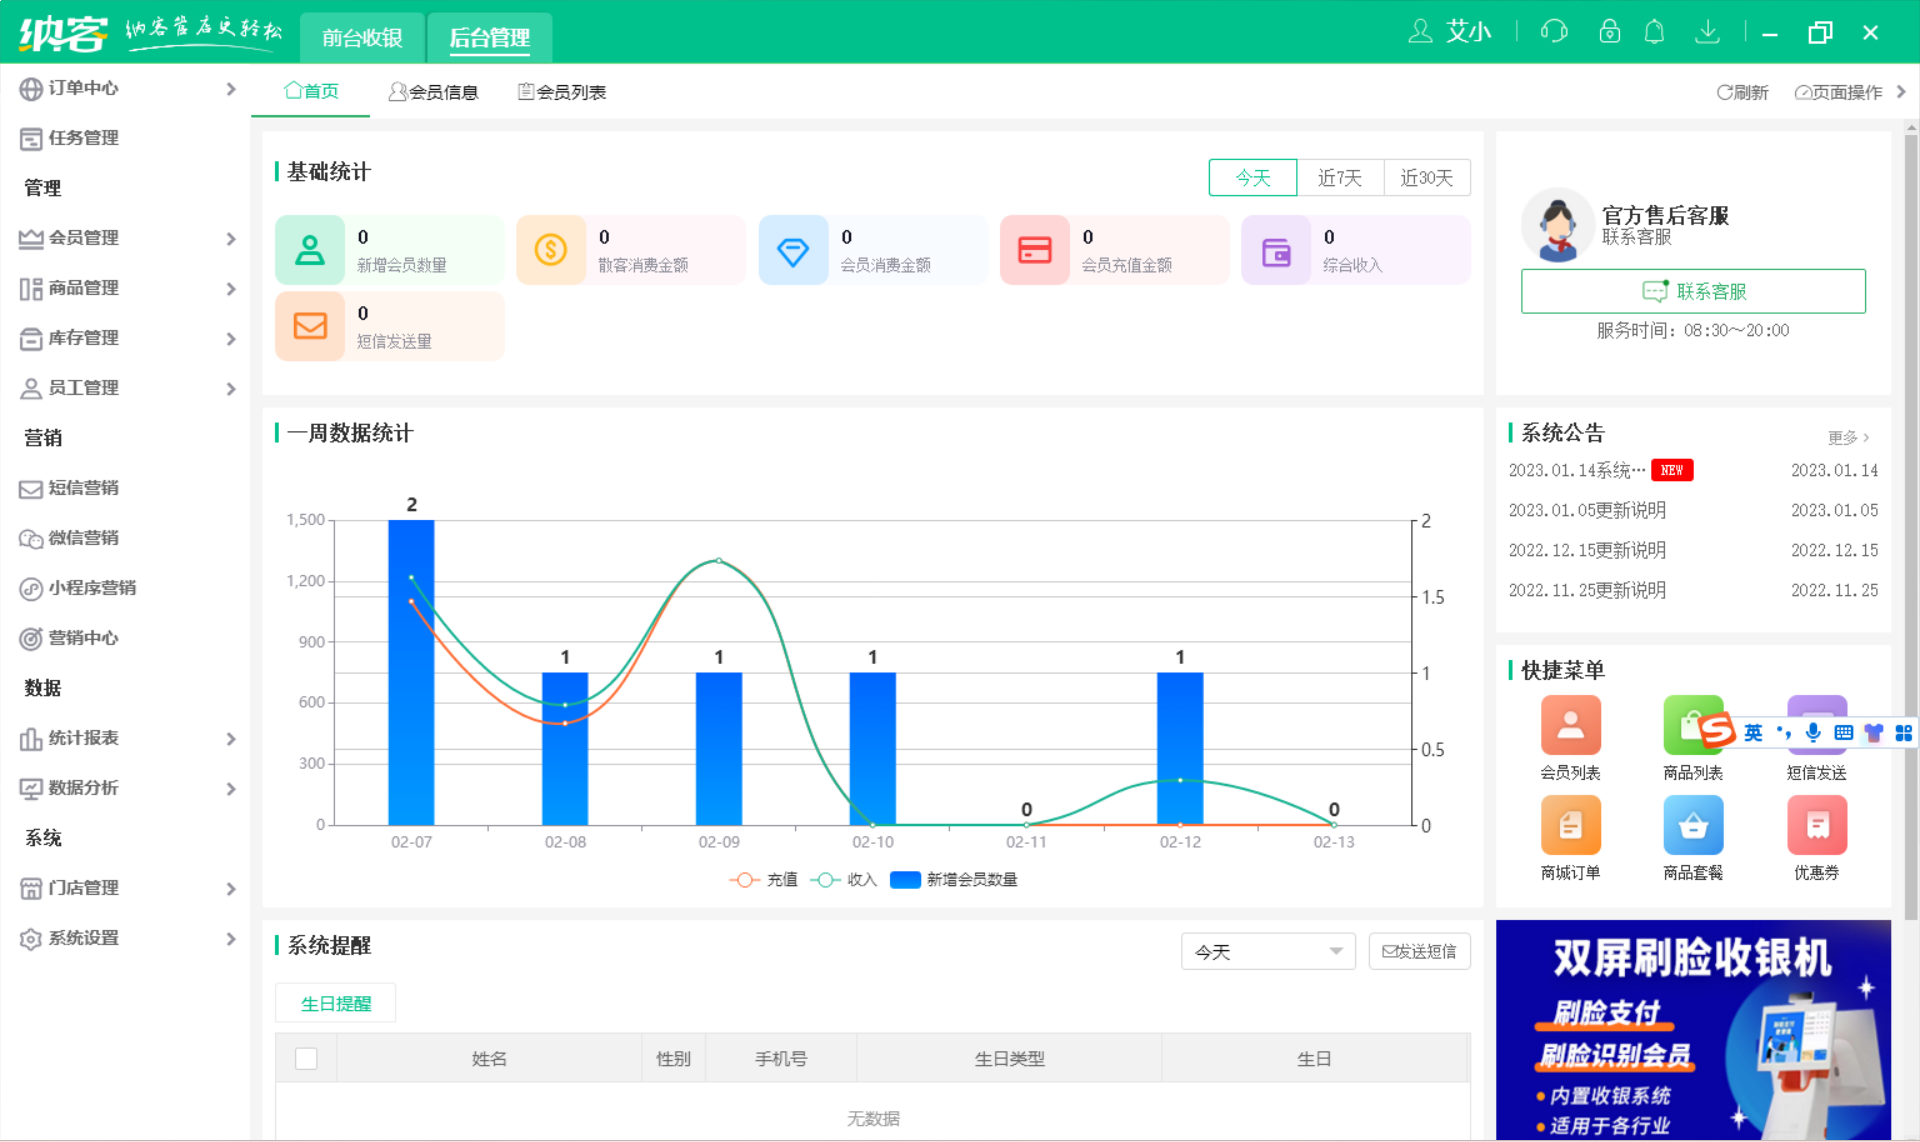Switch statistics range to 近30天
Screen dimensions: 1920x1142
pyautogui.click(x=1427, y=177)
